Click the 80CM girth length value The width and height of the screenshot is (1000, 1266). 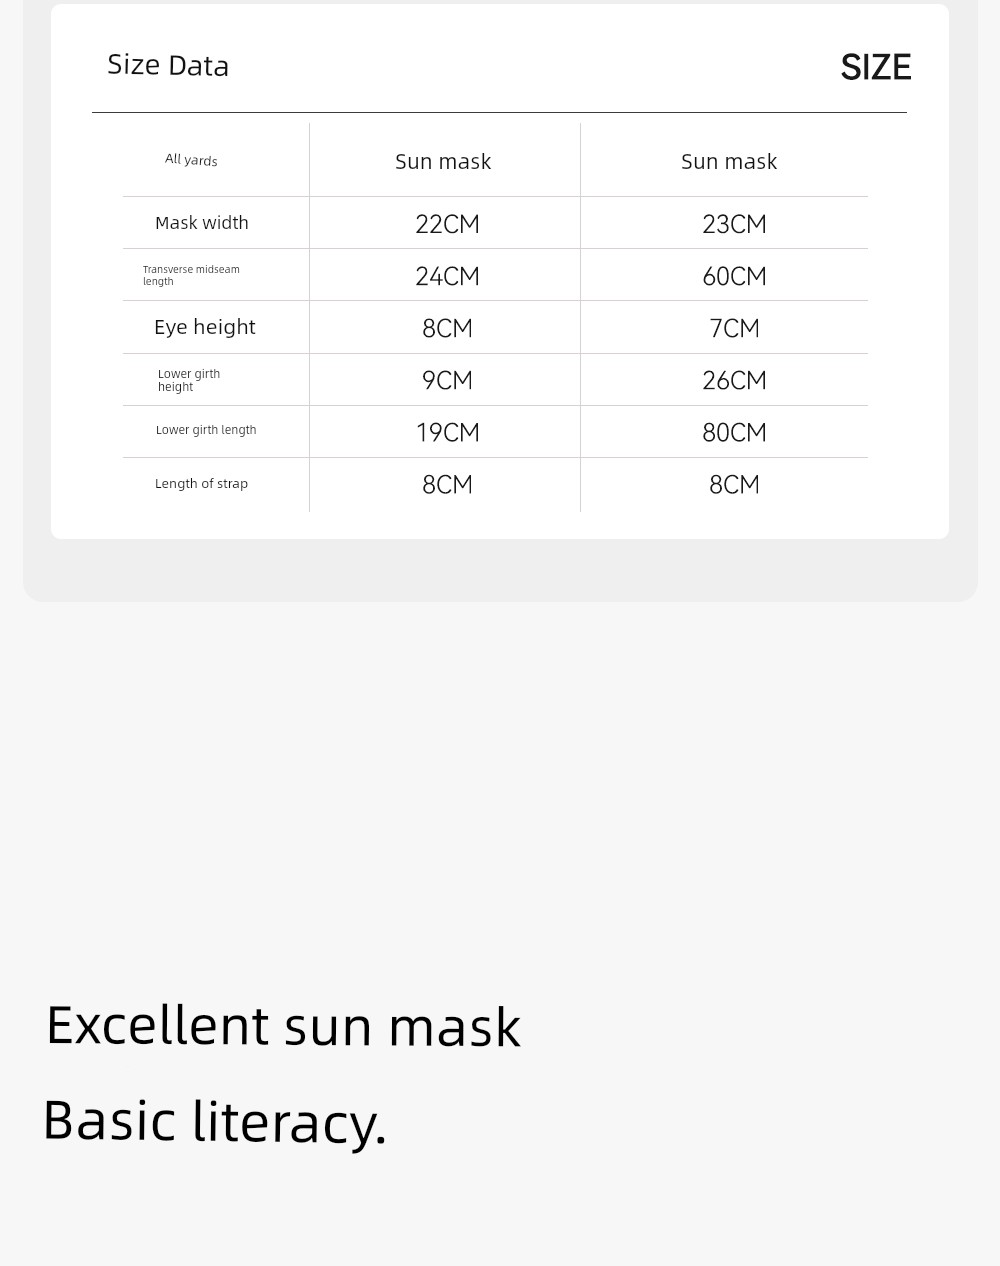tap(734, 432)
